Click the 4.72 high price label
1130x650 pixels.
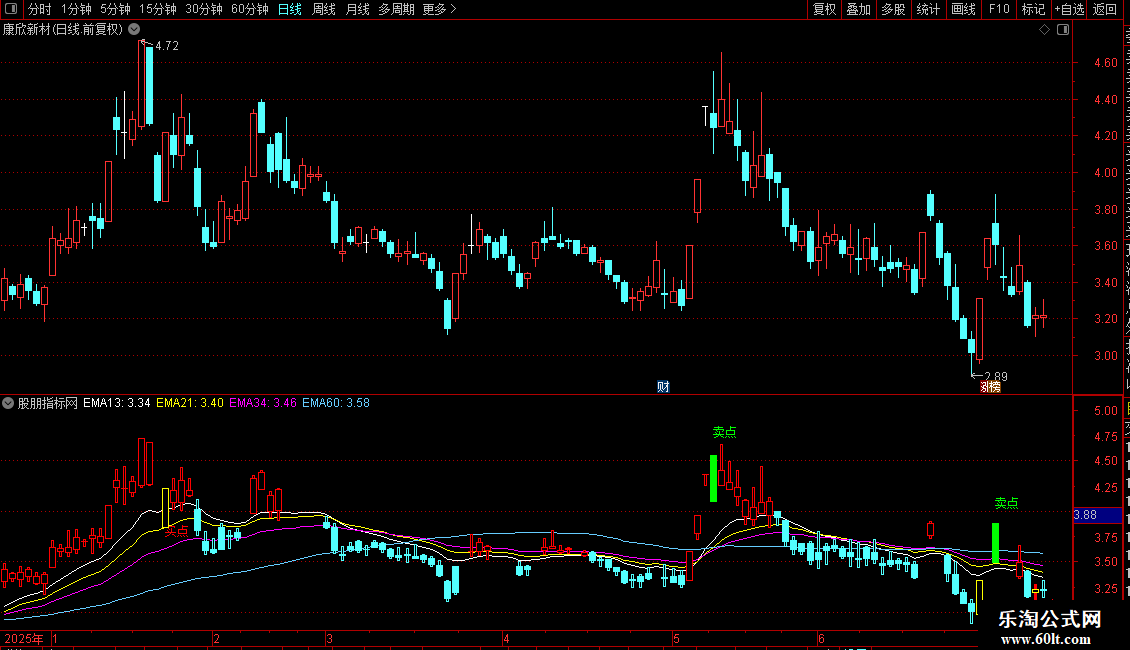166,45
